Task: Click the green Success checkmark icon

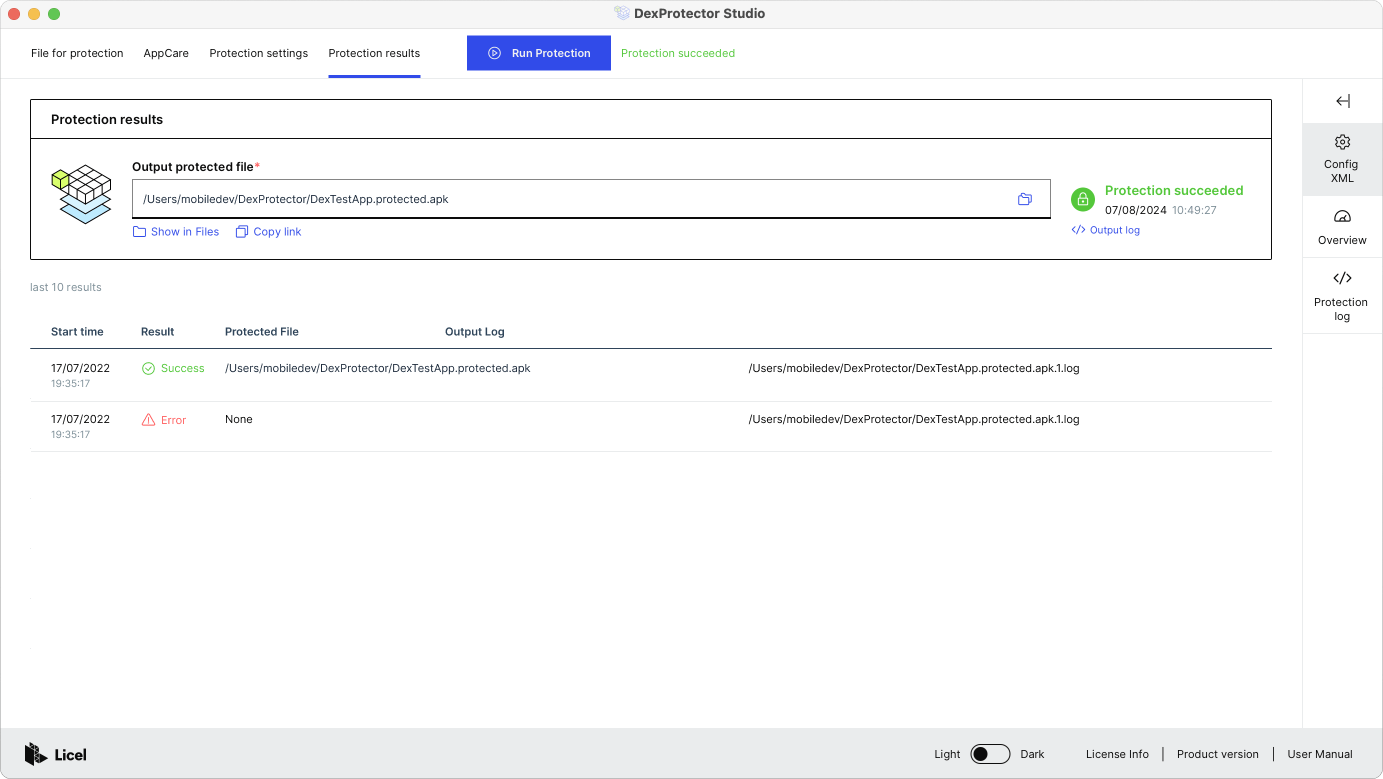Action: point(148,368)
